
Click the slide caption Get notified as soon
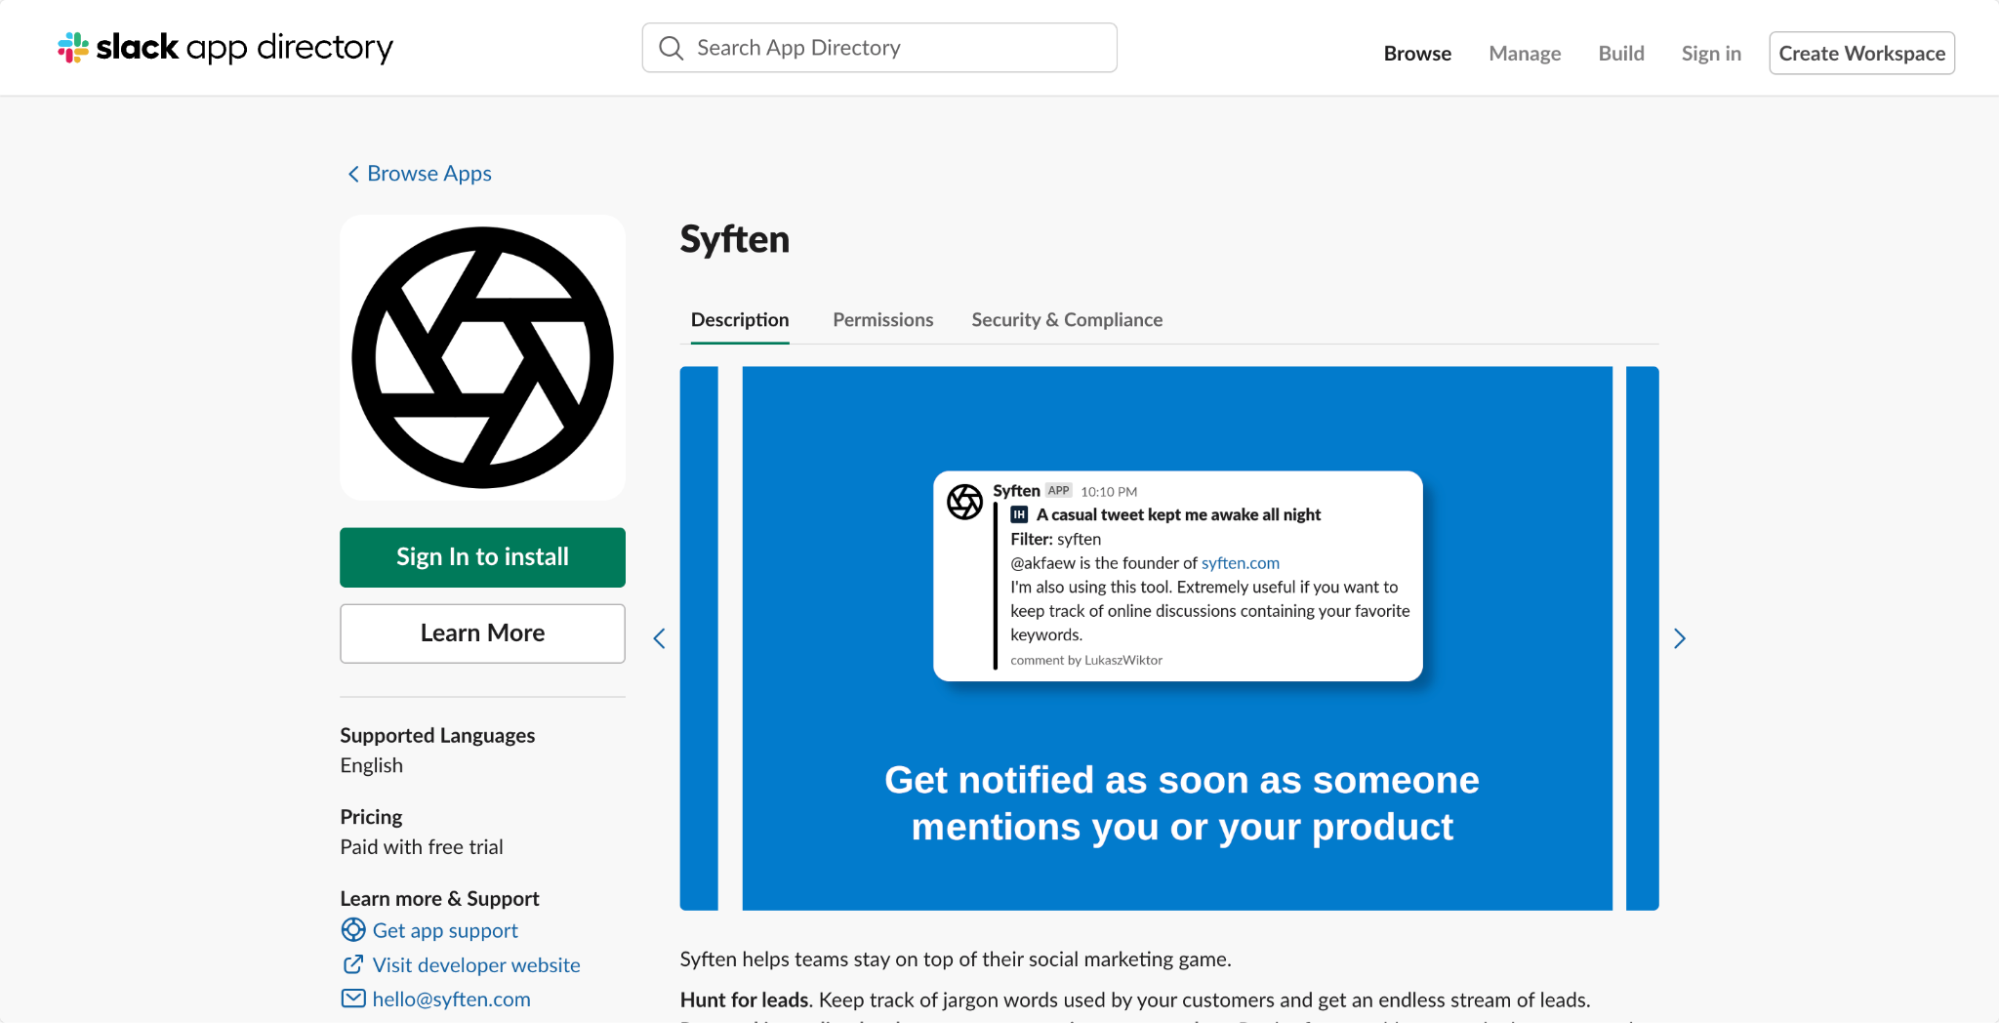(x=1182, y=803)
